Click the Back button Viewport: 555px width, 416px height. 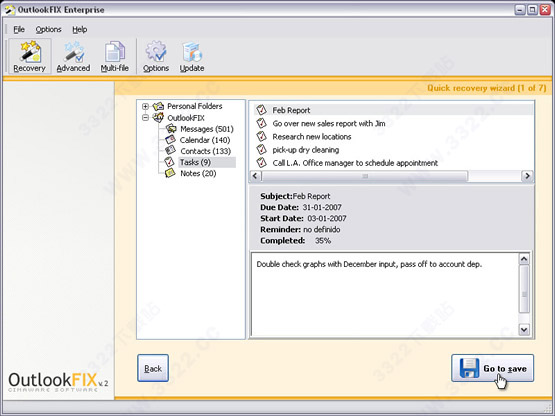point(153,368)
